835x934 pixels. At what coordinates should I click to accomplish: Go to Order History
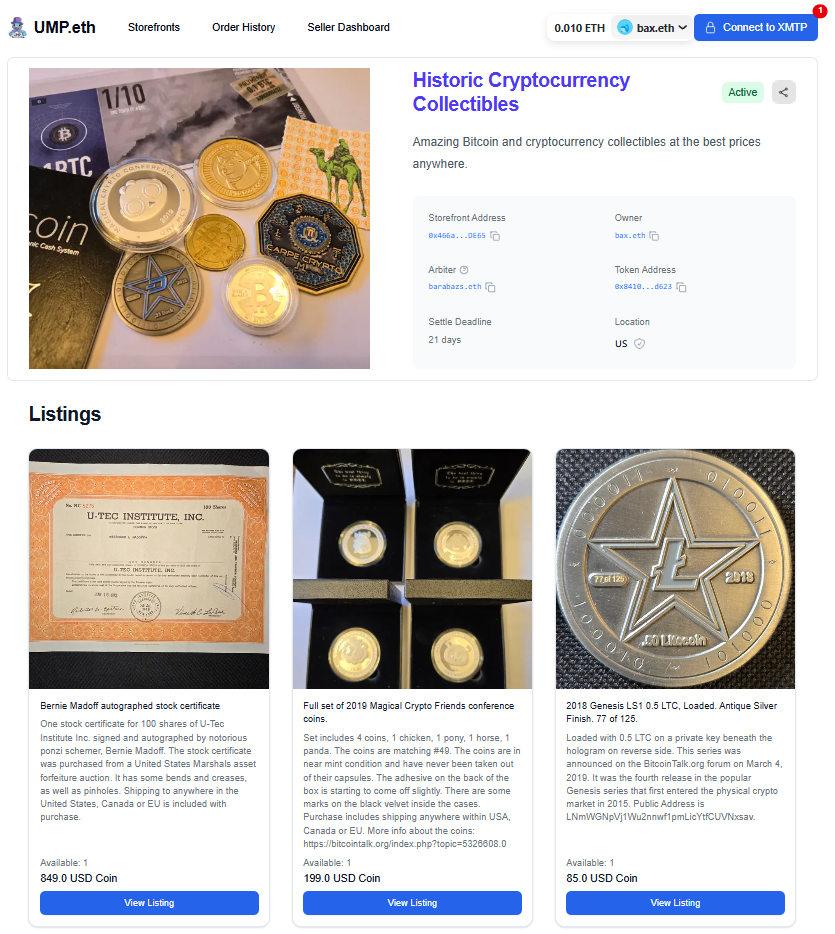tap(244, 27)
